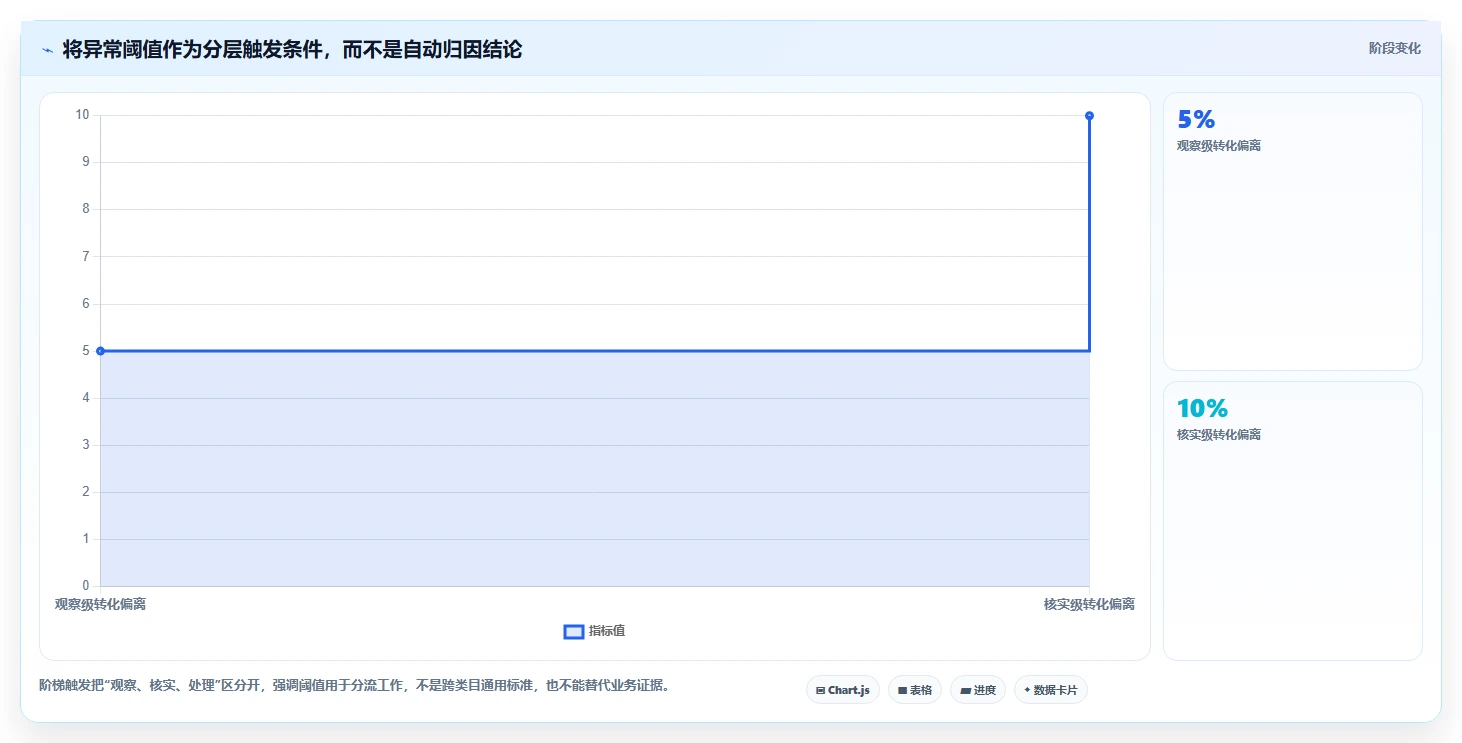Click the footnote text starting 阶梯触发
The width and height of the screenshot is (1462, 743).
pos(354,686)
